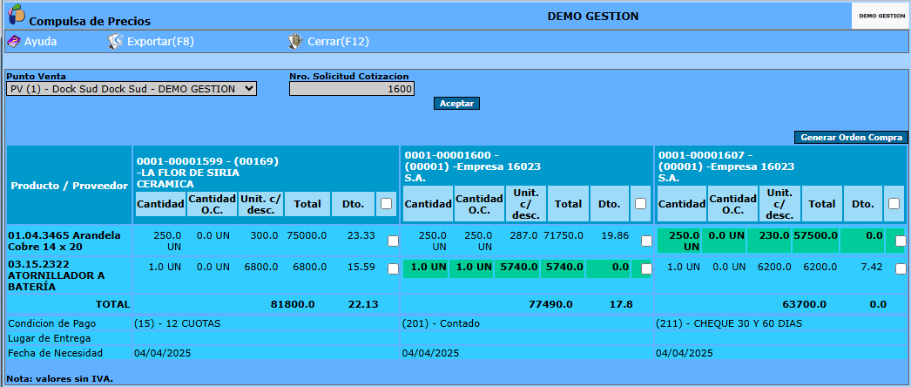
Task: Click the value '6800.0' in the Total column
Action: [x=310, y=267]
